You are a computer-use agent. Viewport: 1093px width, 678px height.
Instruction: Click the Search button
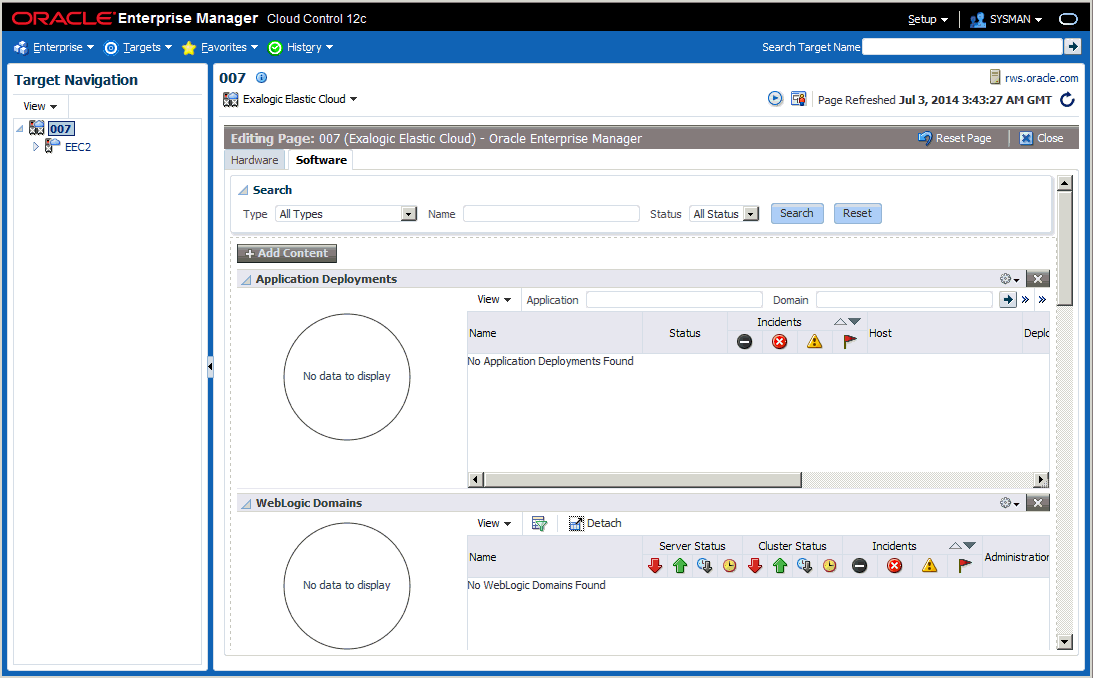click(797, 213)
